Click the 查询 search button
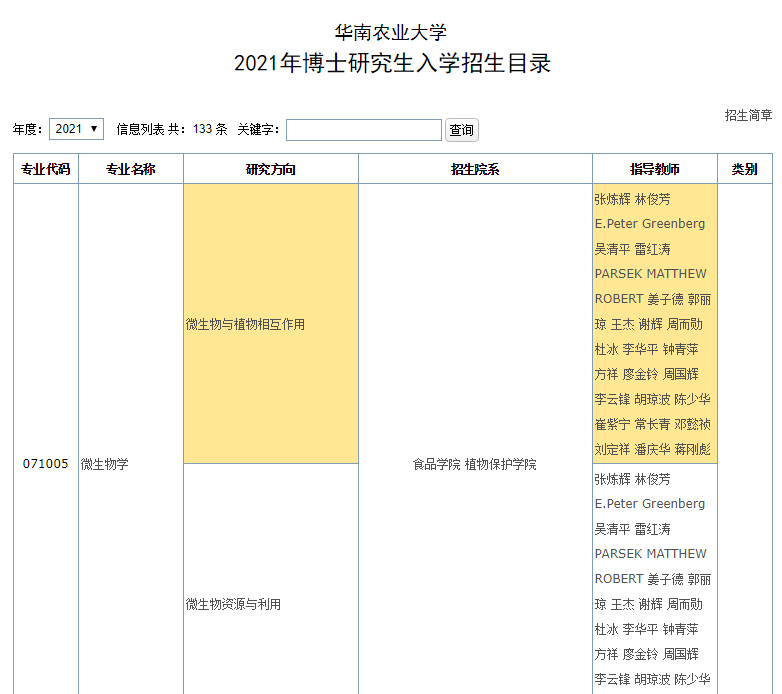 (461, 130)
